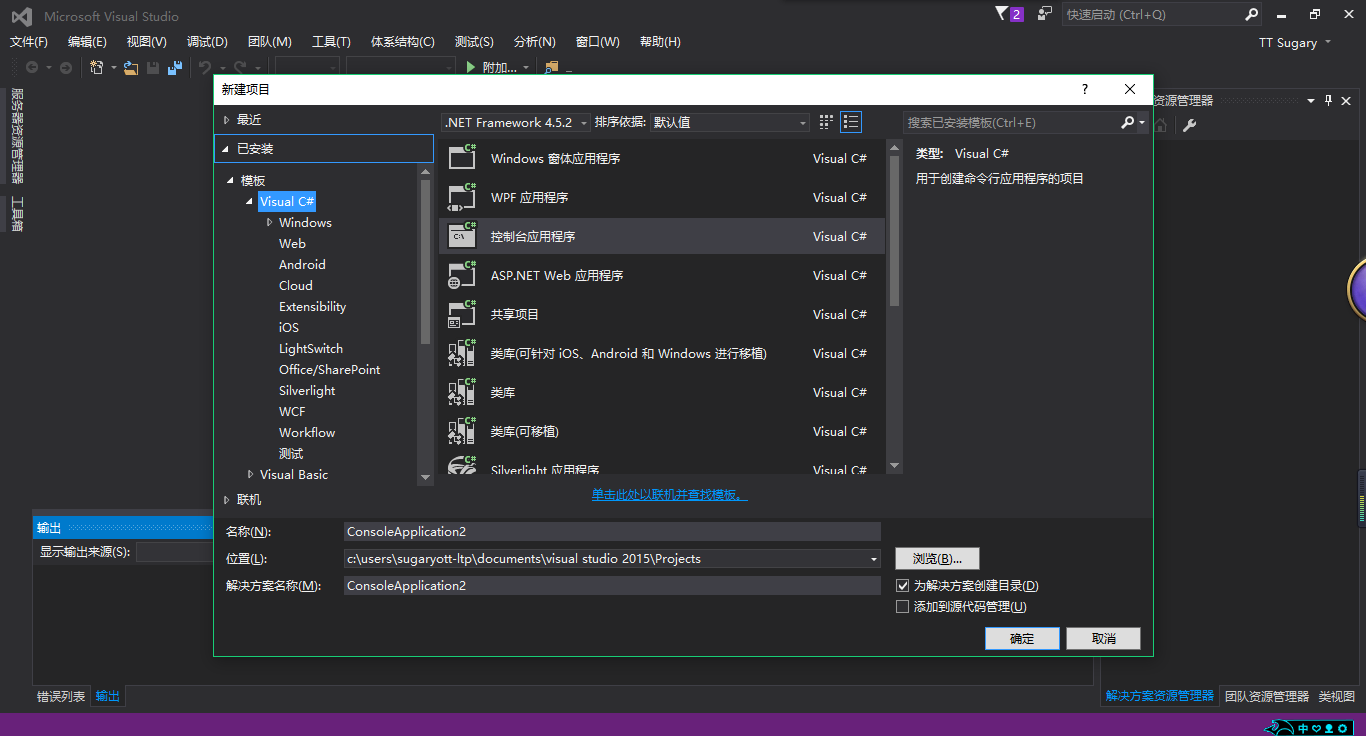The image size is (1366, 736).
Task: Collapse the 已安装 section
Action: click(x=227, y=148)
